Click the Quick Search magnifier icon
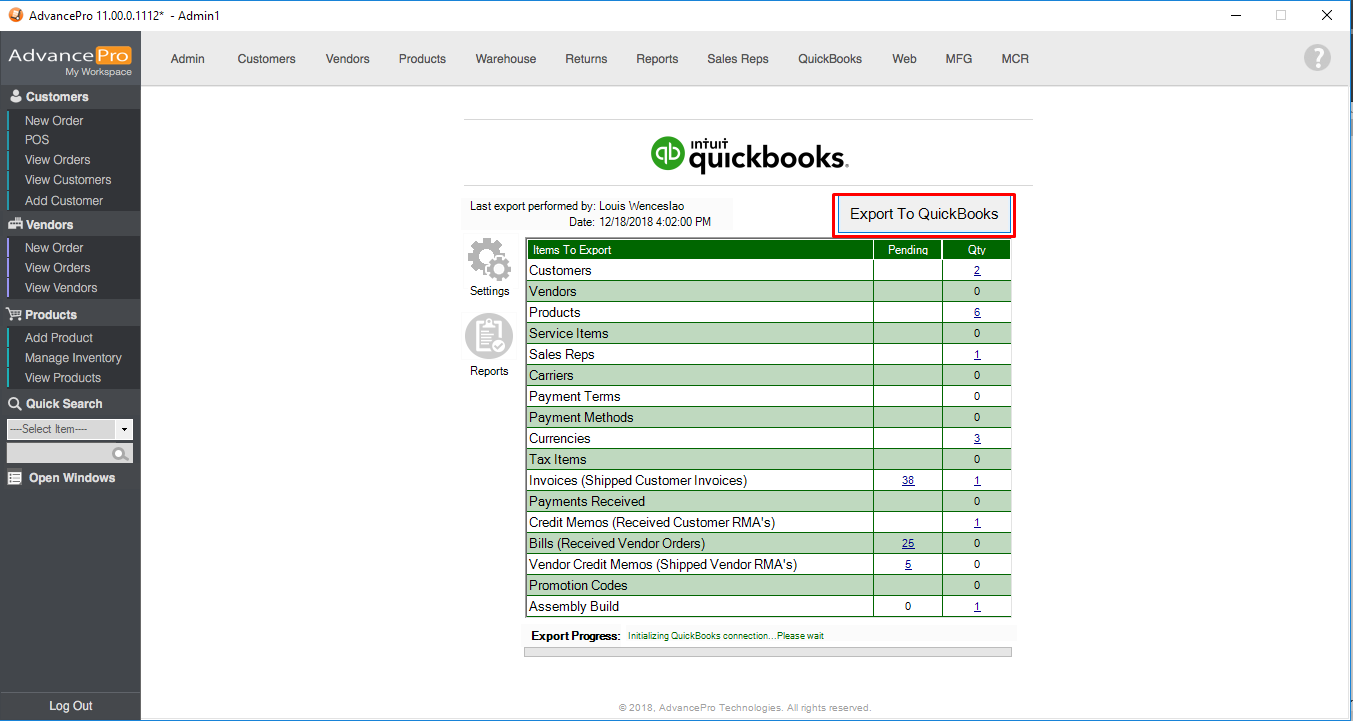1353x721 pixels. coord(121,454)
